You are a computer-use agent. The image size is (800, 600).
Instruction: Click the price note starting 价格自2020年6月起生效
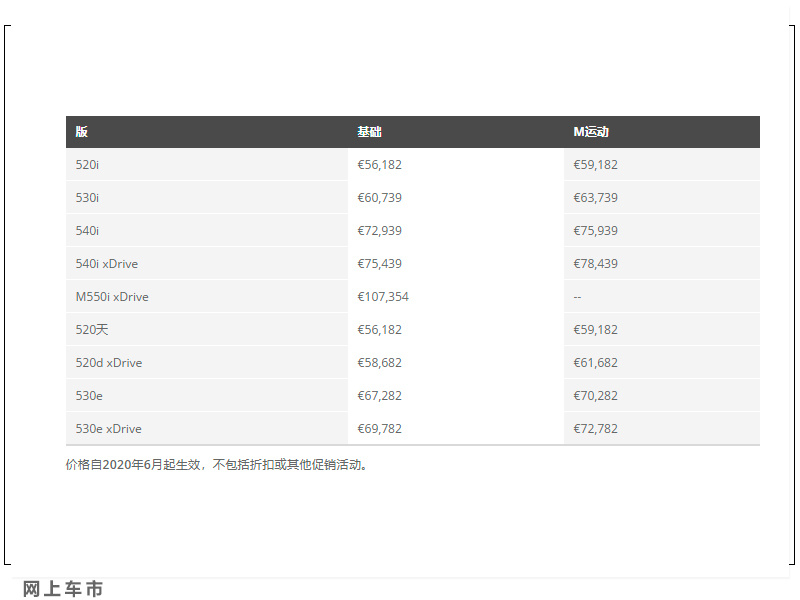point(217,465)
